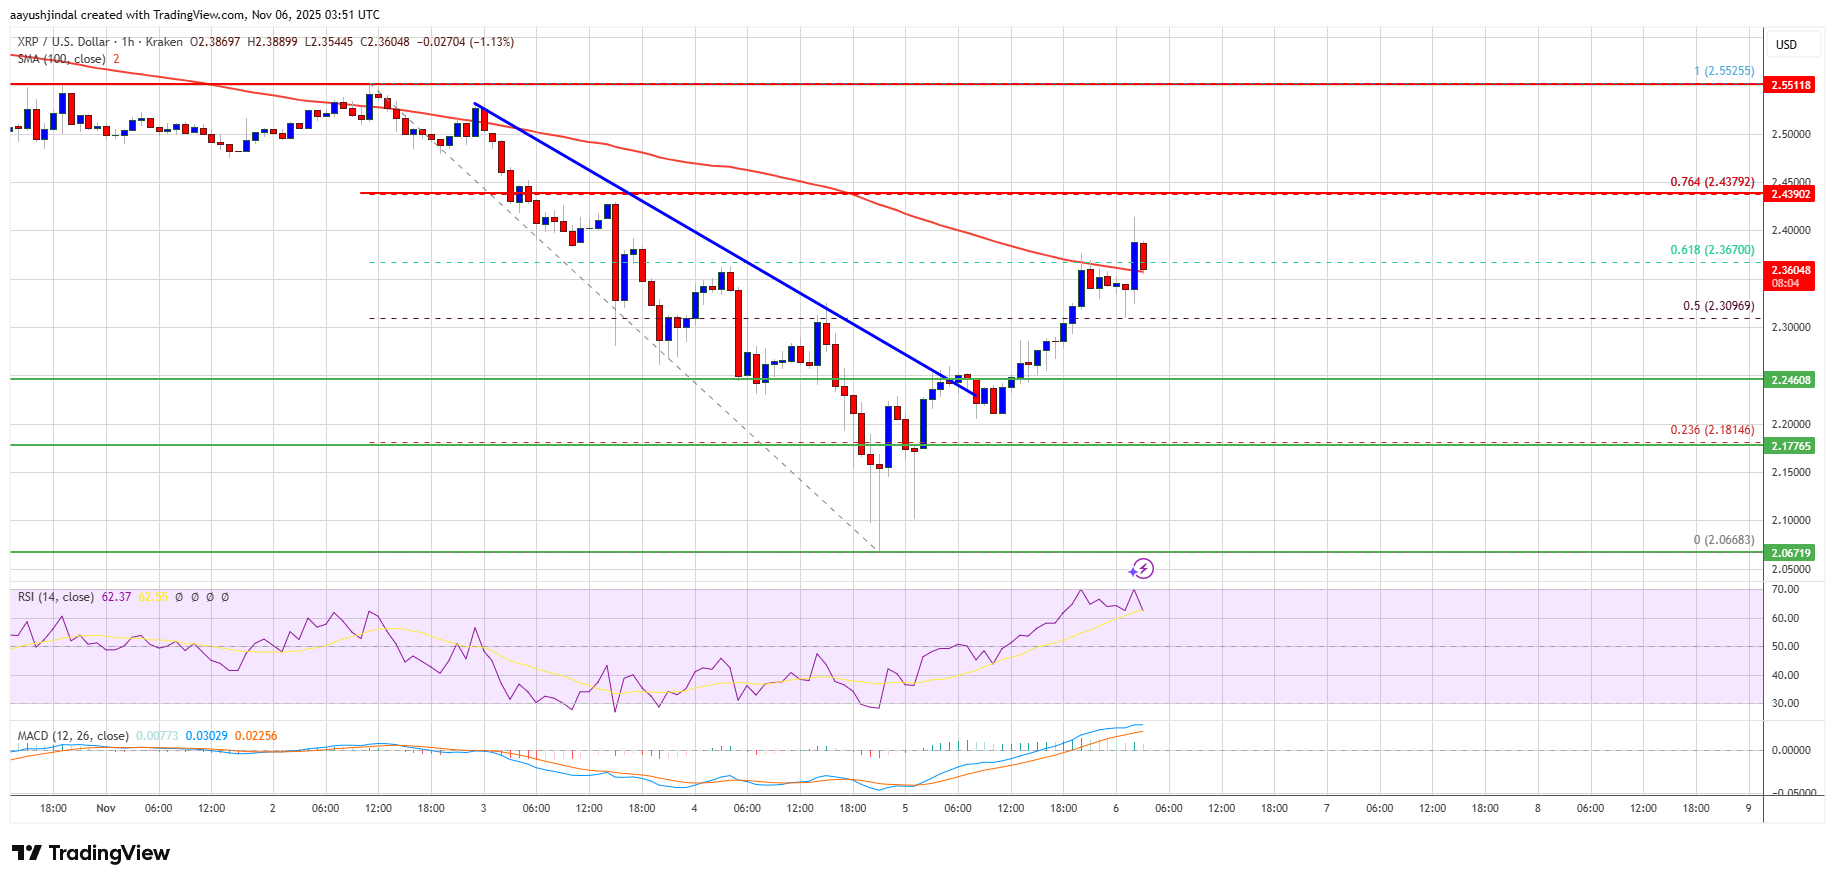
Task: Click the 0.618 (2.36700) Fibonacci level label
Action: coord(1712,250)
